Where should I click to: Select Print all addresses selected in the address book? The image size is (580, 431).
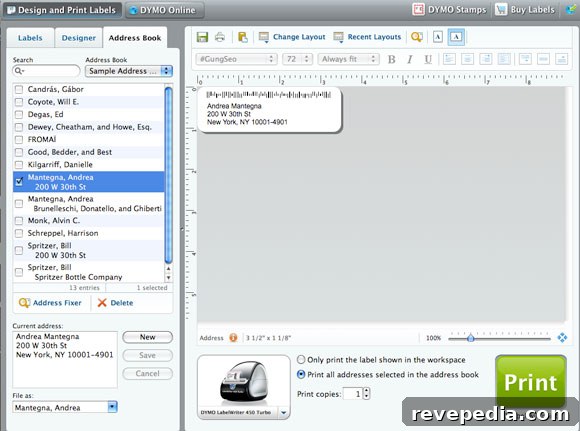click(x=301, y=374)
